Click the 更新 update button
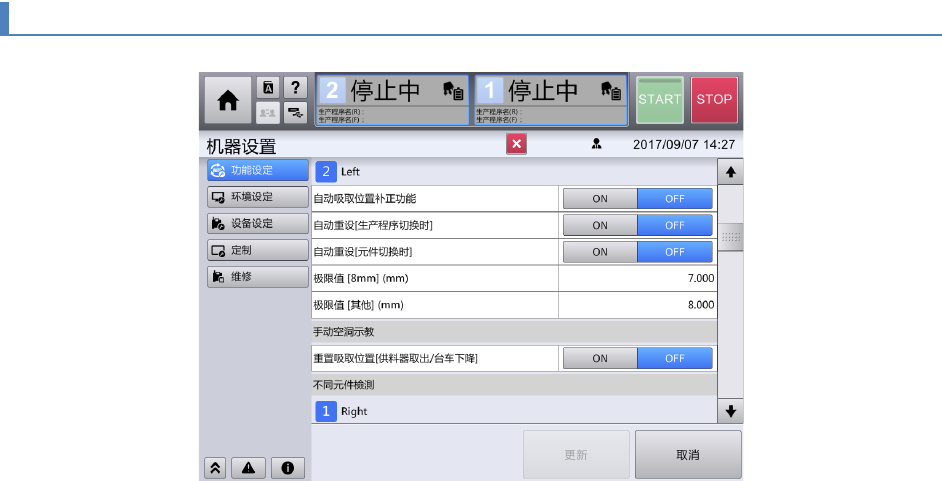Image resolution: width=942 pixels, height=481 pixels. point(576,455)
